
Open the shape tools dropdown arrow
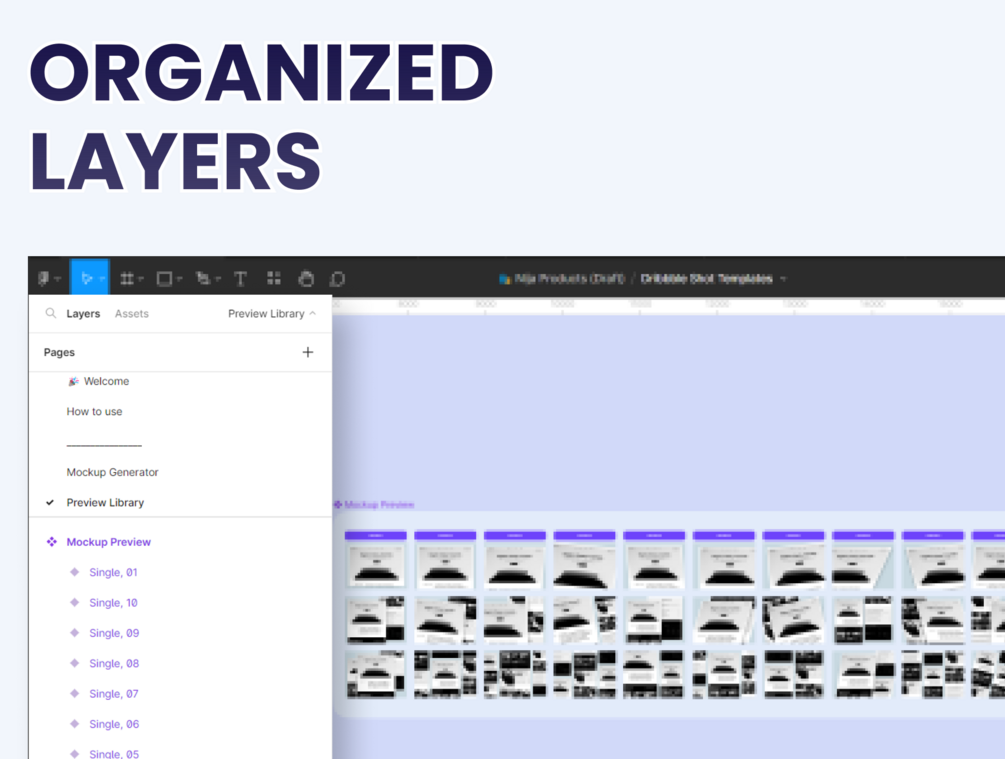coord(179,279)
